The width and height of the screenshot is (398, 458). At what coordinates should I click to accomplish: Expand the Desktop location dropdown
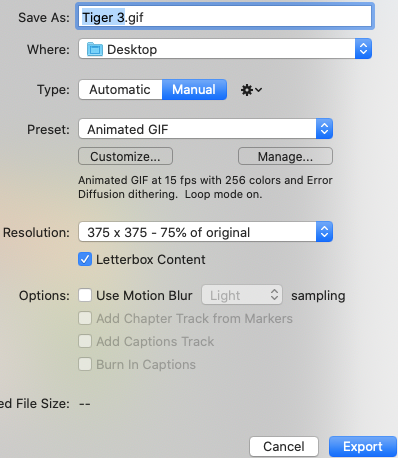click(225, 49)
